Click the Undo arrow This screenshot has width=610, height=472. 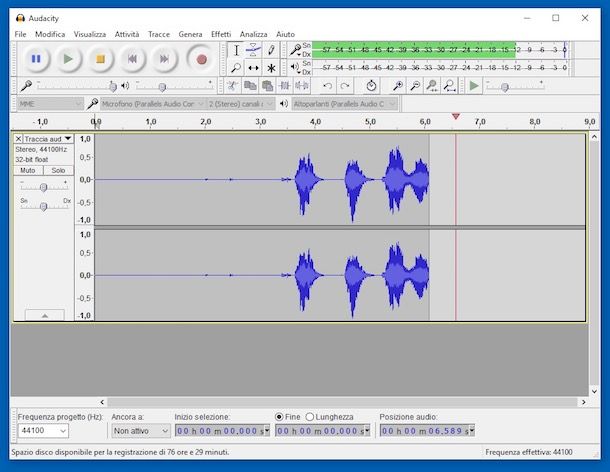pos(328,86)
